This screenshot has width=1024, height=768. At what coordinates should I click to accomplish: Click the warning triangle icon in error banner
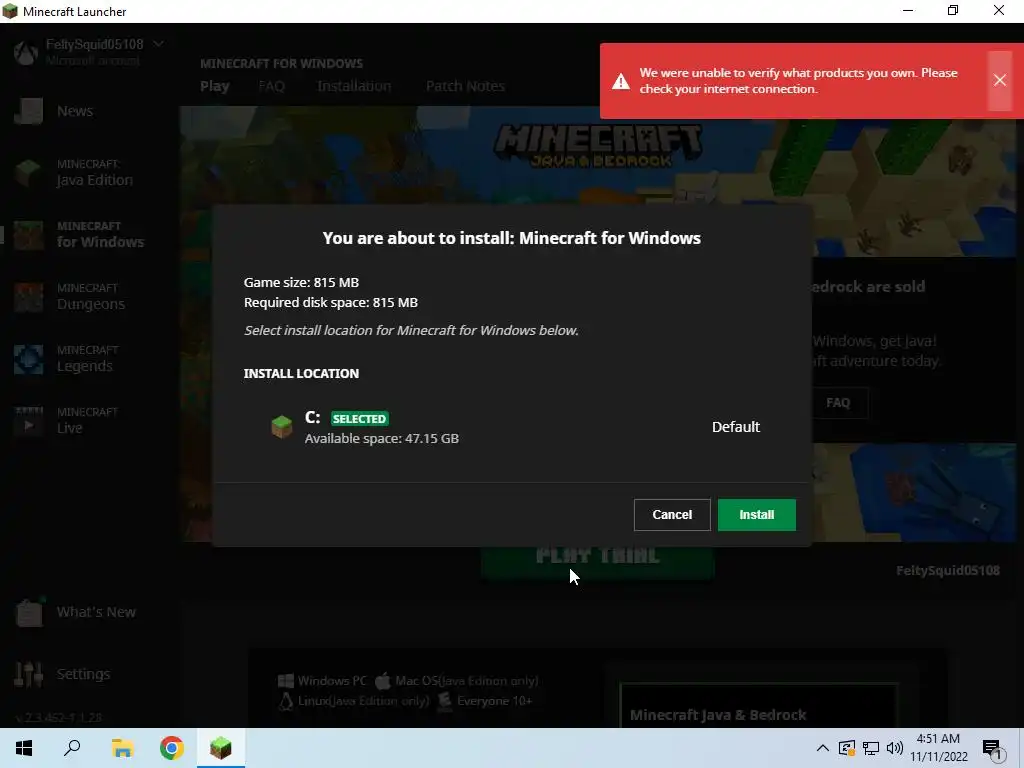[620, 82]
